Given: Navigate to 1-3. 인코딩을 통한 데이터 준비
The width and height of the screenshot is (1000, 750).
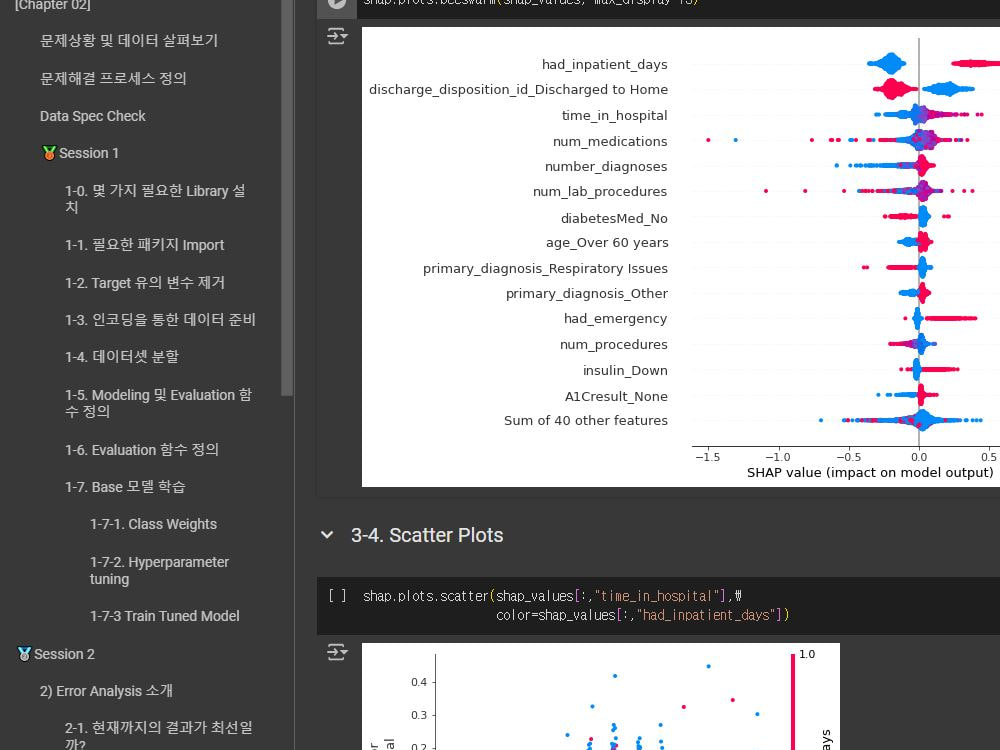Looking at the screenshot, I should [x=160, y=320].
